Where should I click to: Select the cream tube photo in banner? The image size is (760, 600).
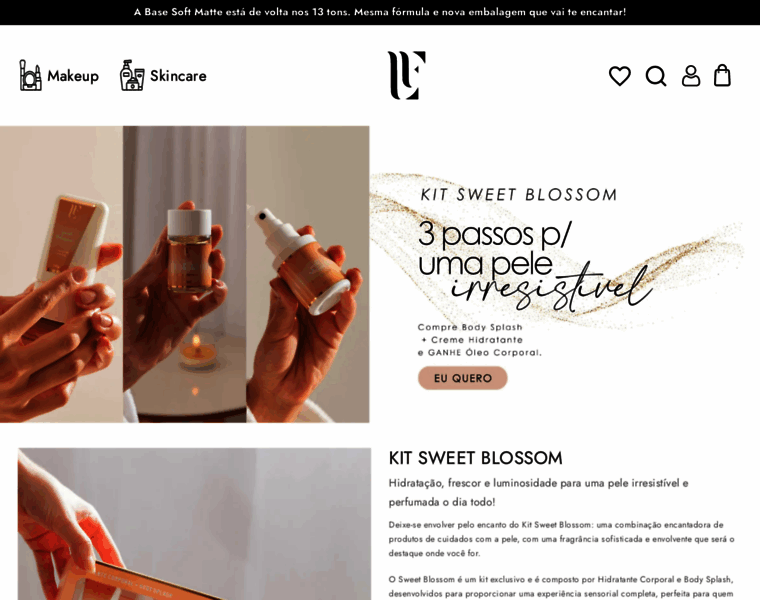click(62, 274)
